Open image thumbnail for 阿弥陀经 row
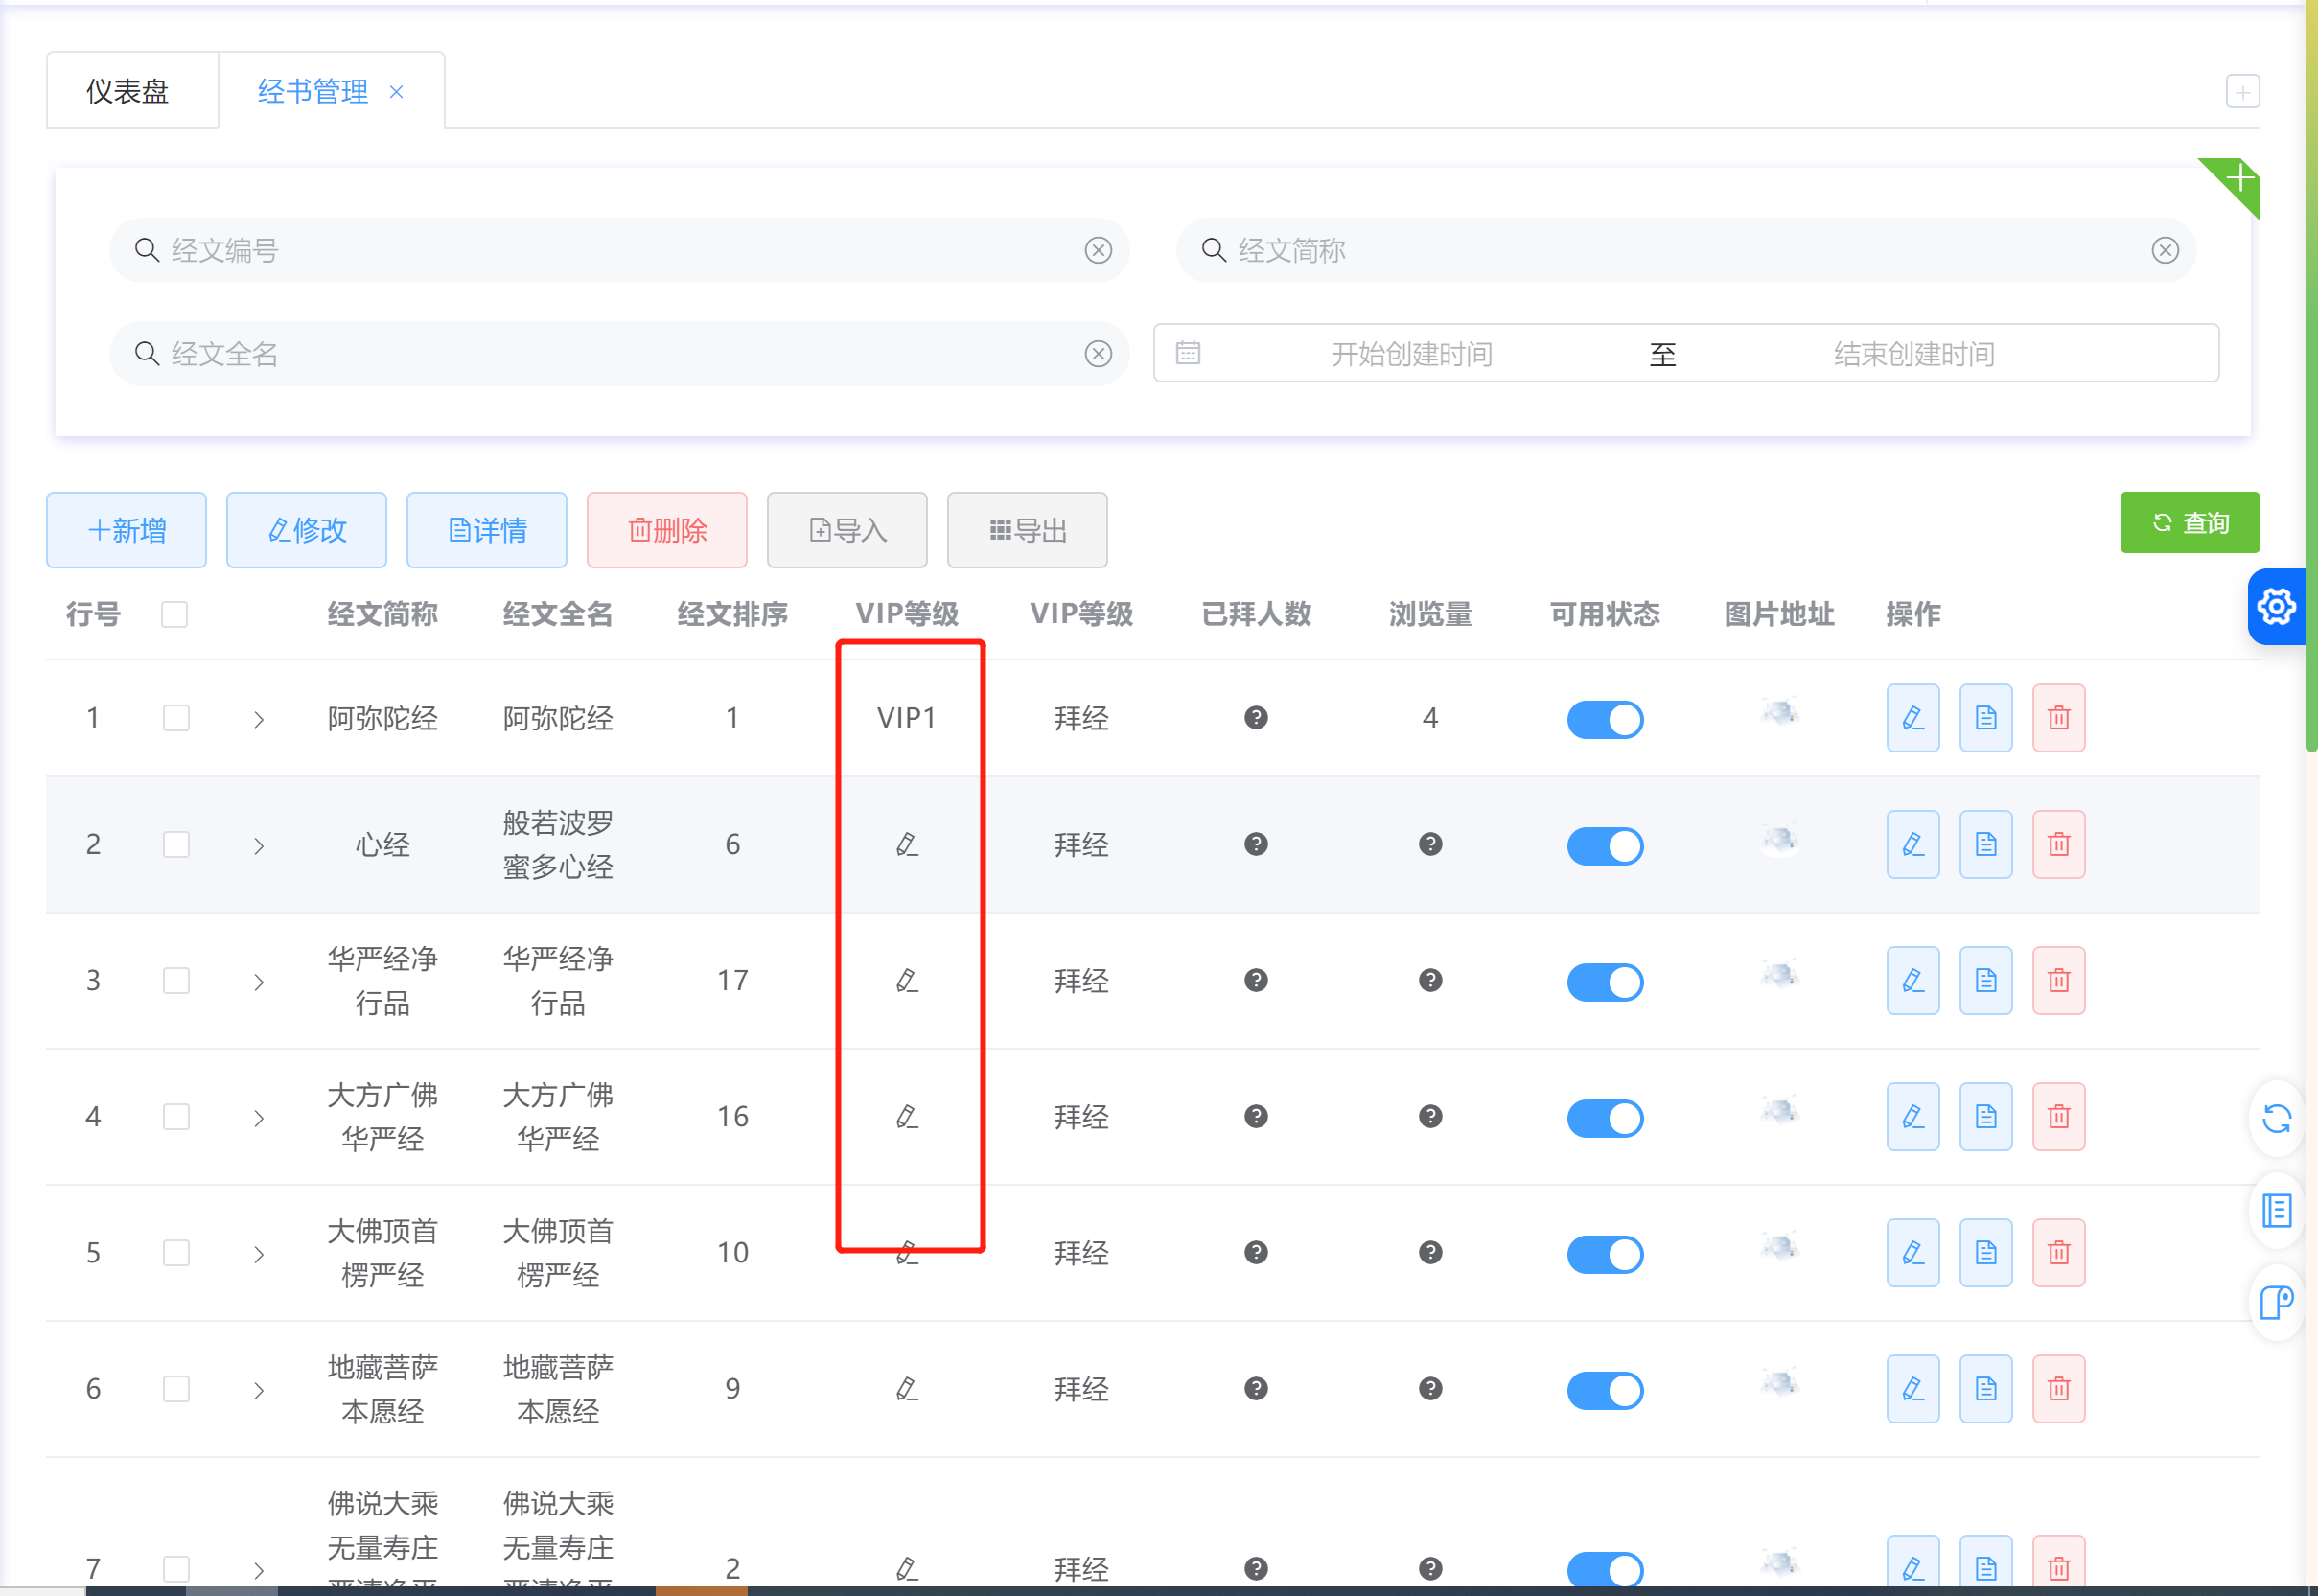Screen dimensions: 2318x1596 1779,712
